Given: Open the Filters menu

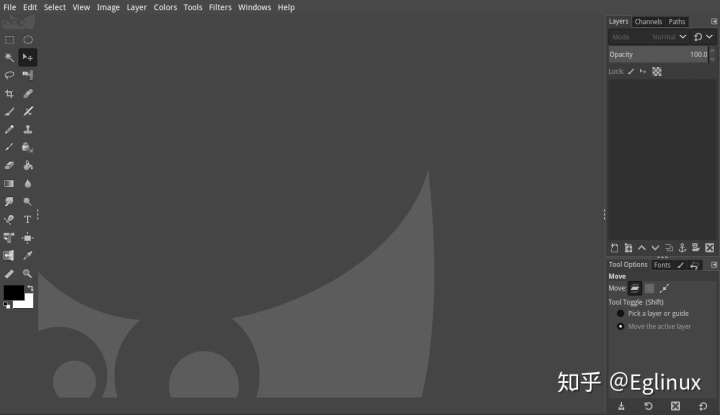Looking at the screenshot, I should pos(220,7).
